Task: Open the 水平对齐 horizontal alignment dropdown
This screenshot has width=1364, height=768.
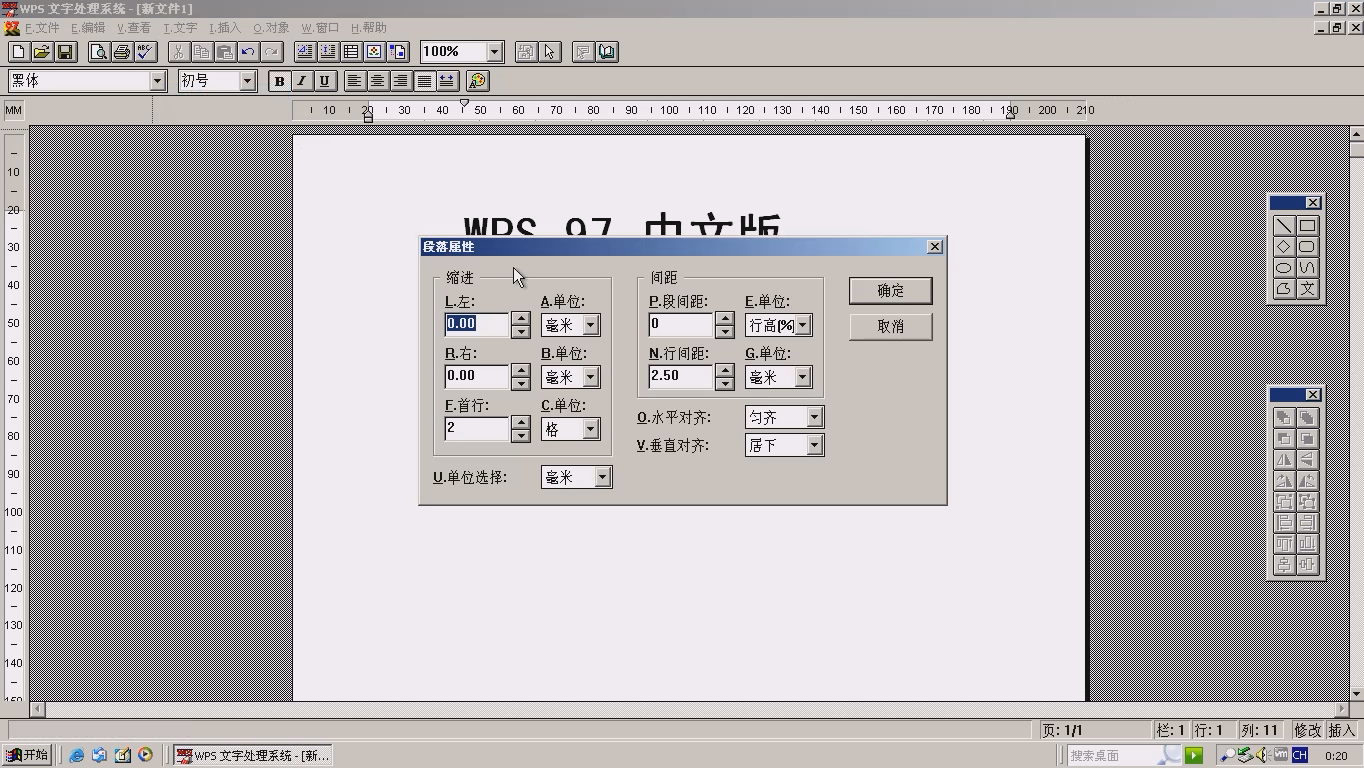Action: pos(814,417)
